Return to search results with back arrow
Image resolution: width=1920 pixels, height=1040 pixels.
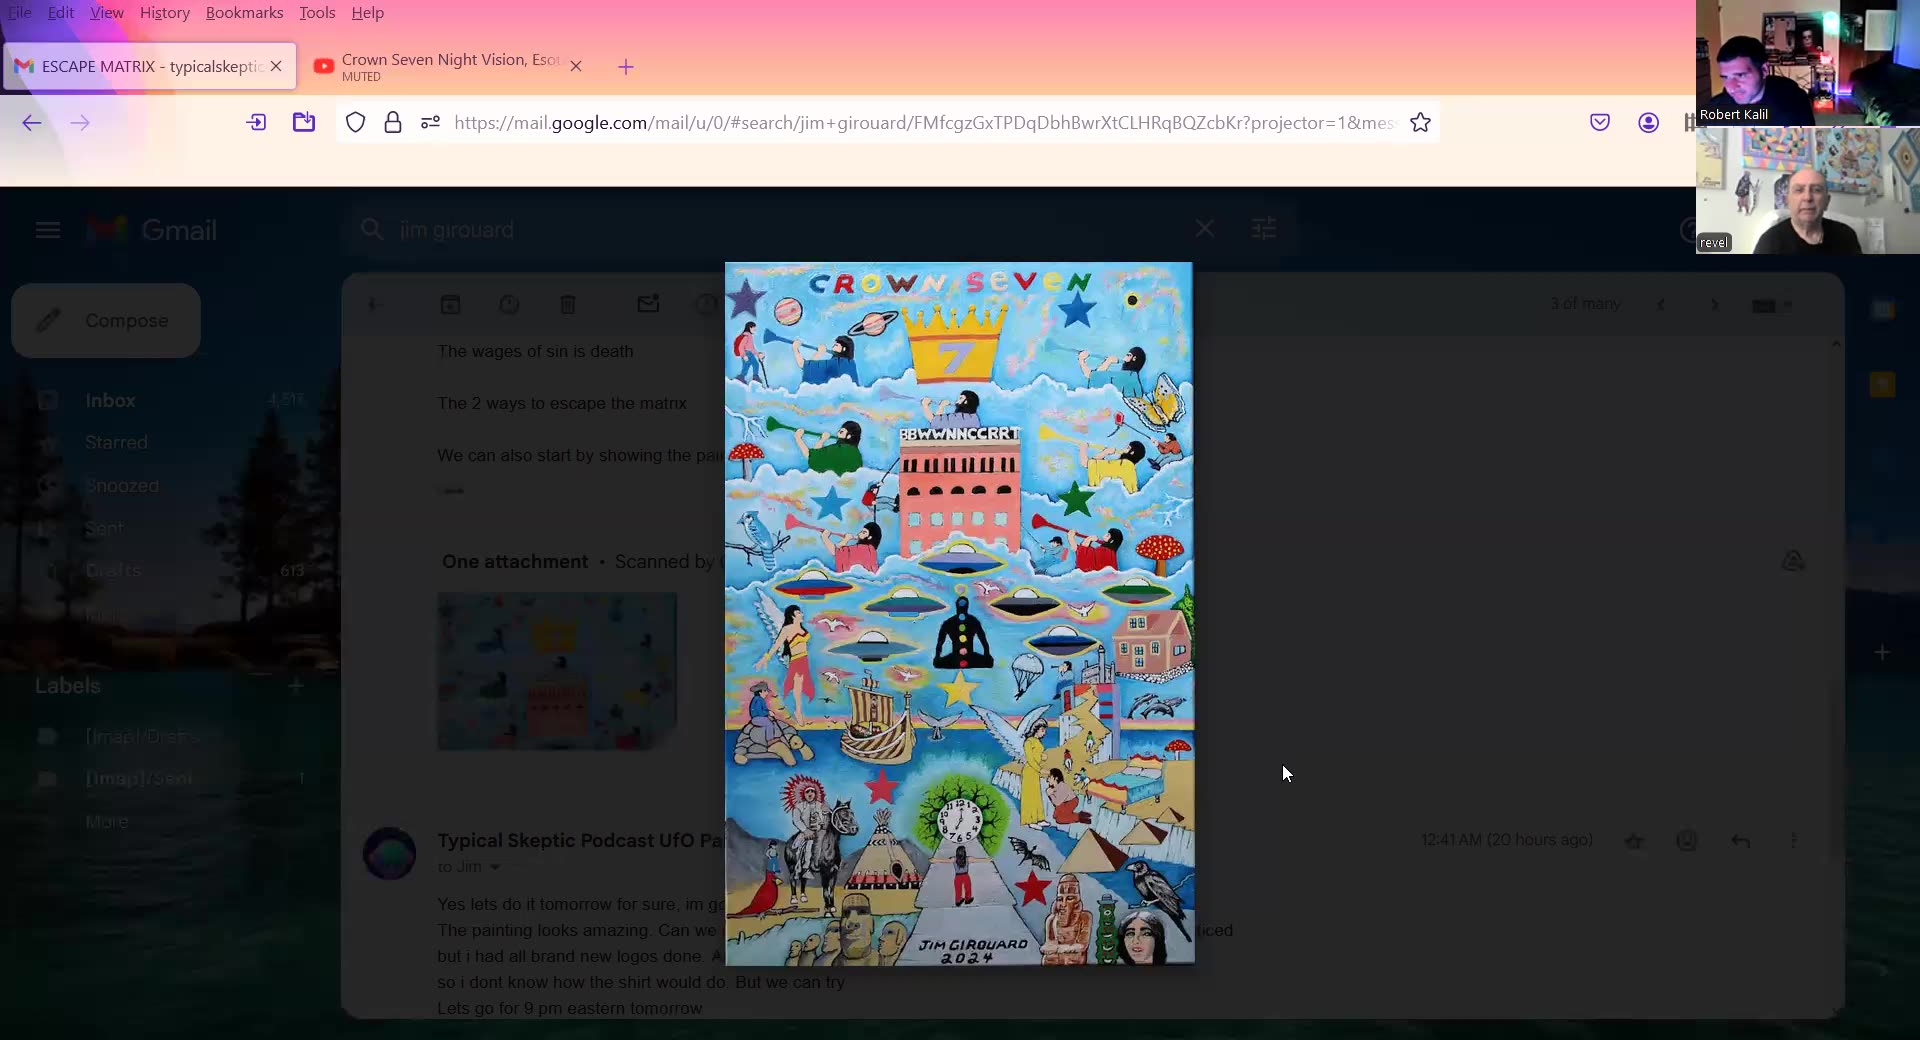(x=373, y=304)
